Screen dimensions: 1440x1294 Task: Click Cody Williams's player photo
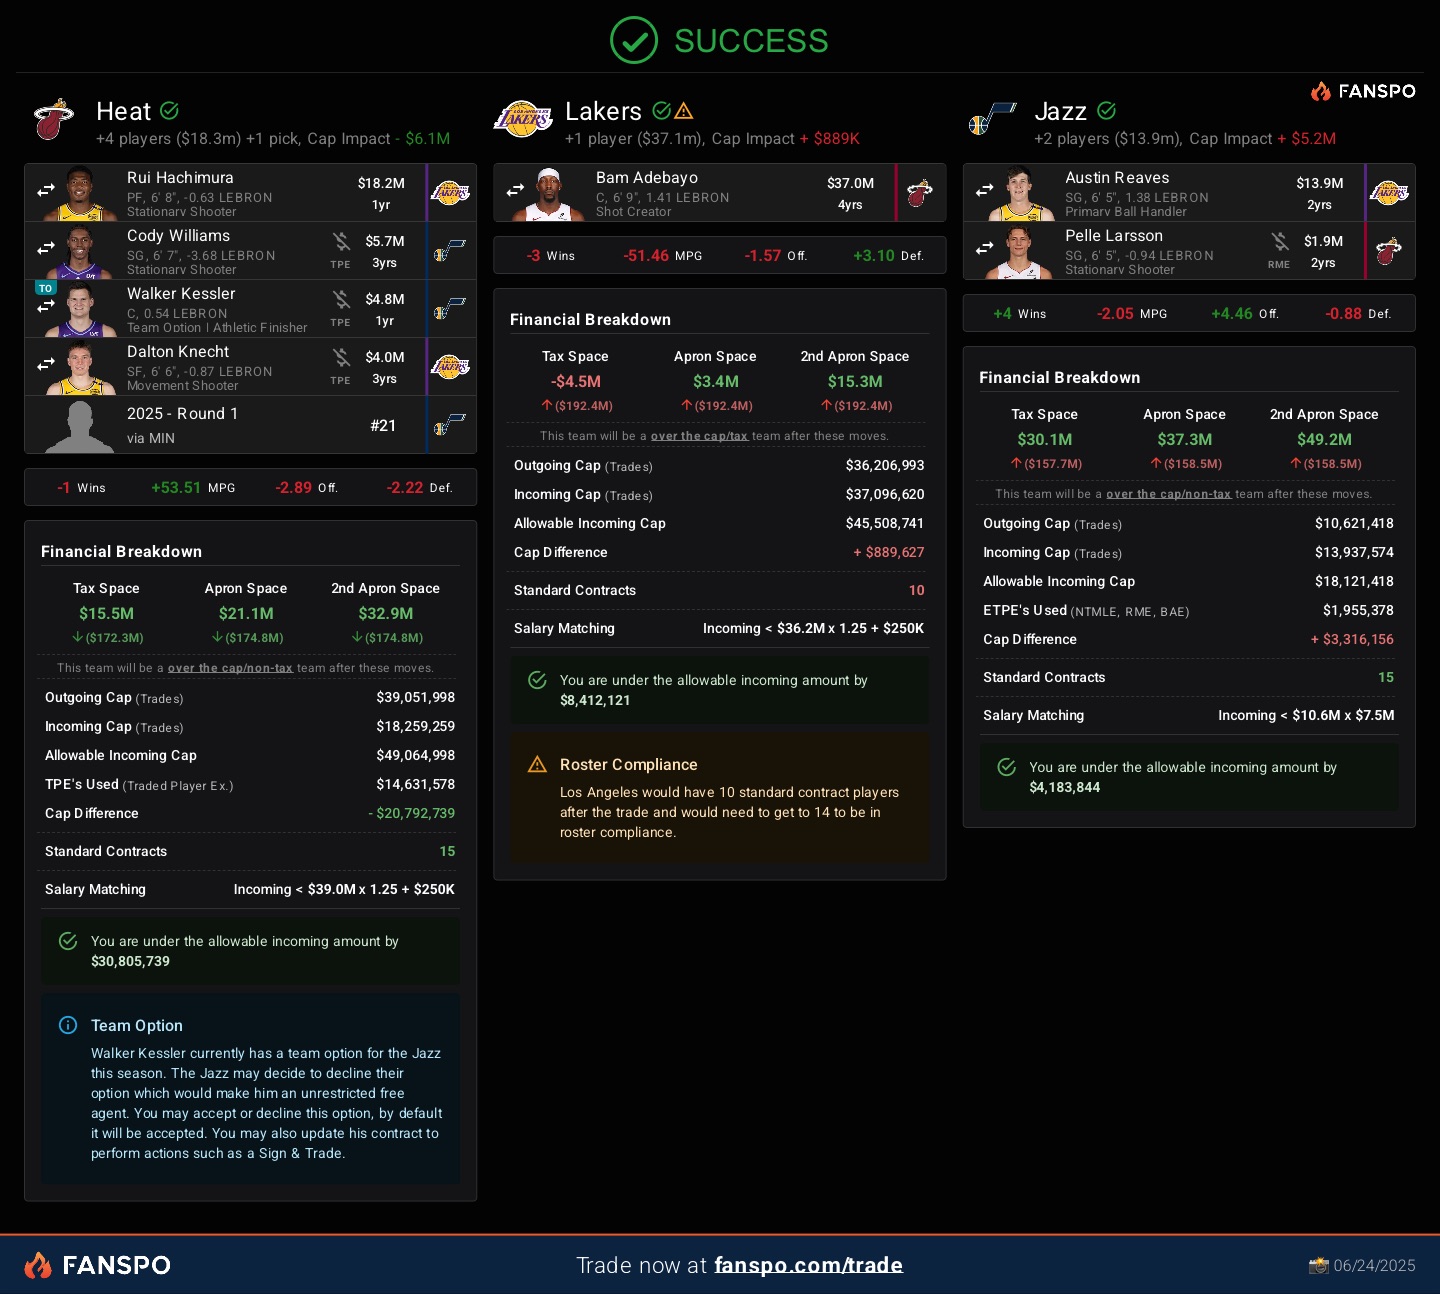[79, 251]
